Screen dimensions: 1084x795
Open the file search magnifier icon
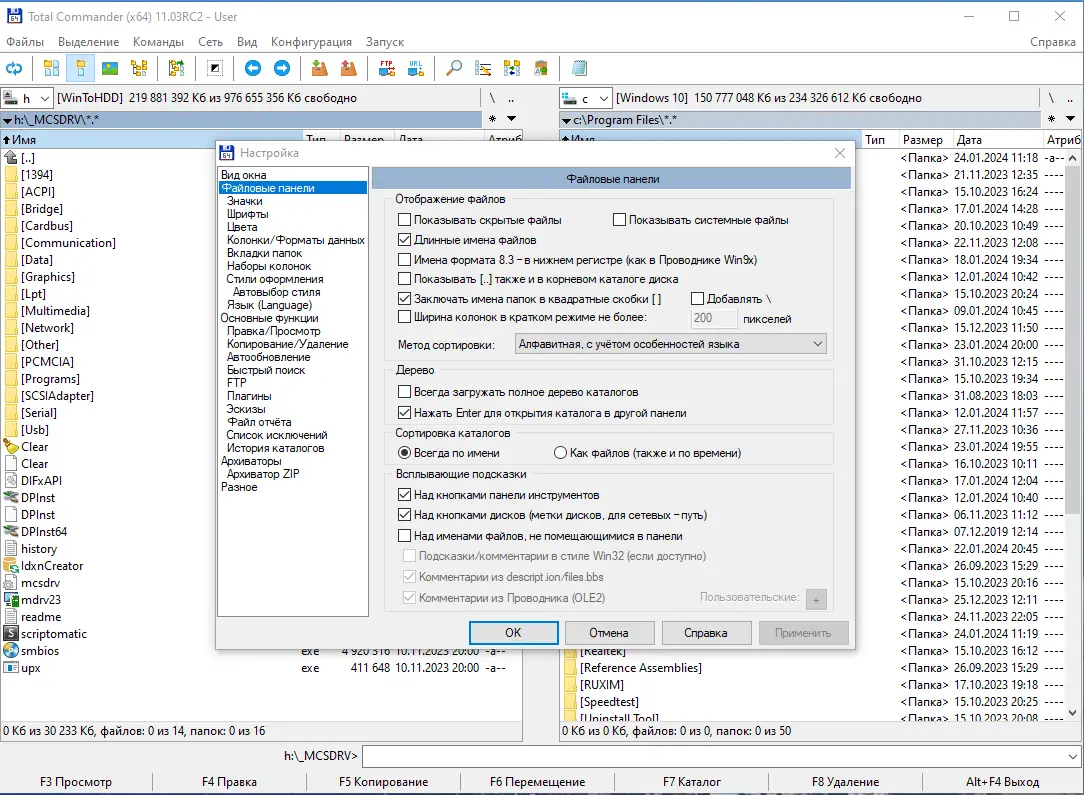tap(454, 68)
